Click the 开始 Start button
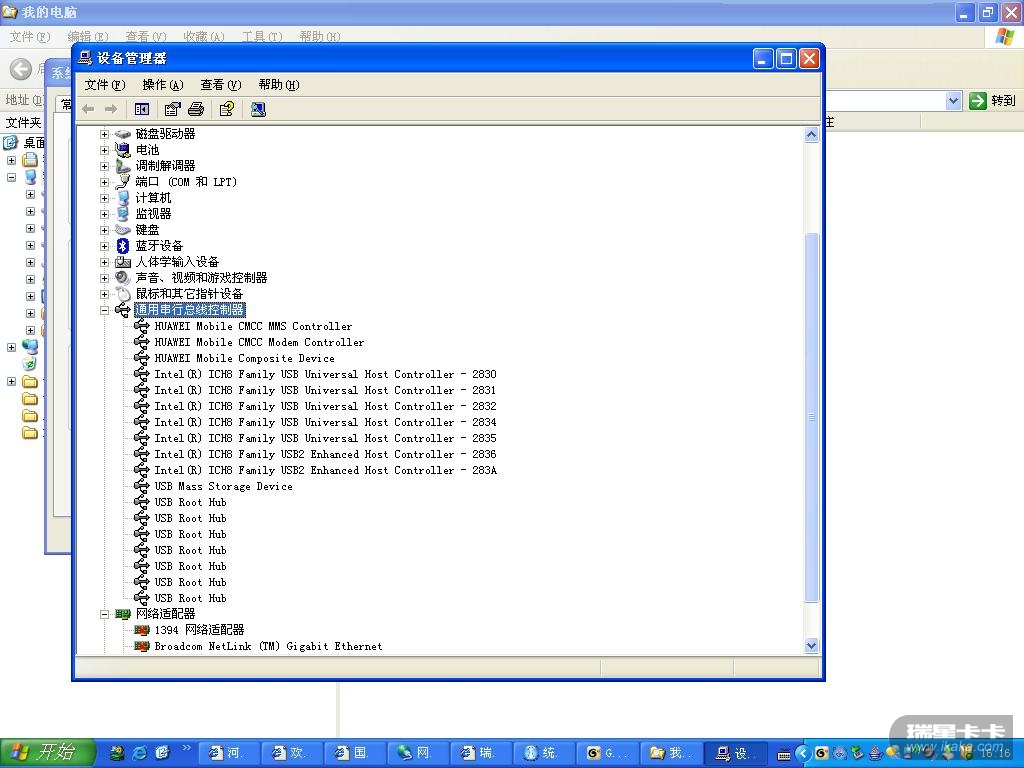 (x=48, y=753)
